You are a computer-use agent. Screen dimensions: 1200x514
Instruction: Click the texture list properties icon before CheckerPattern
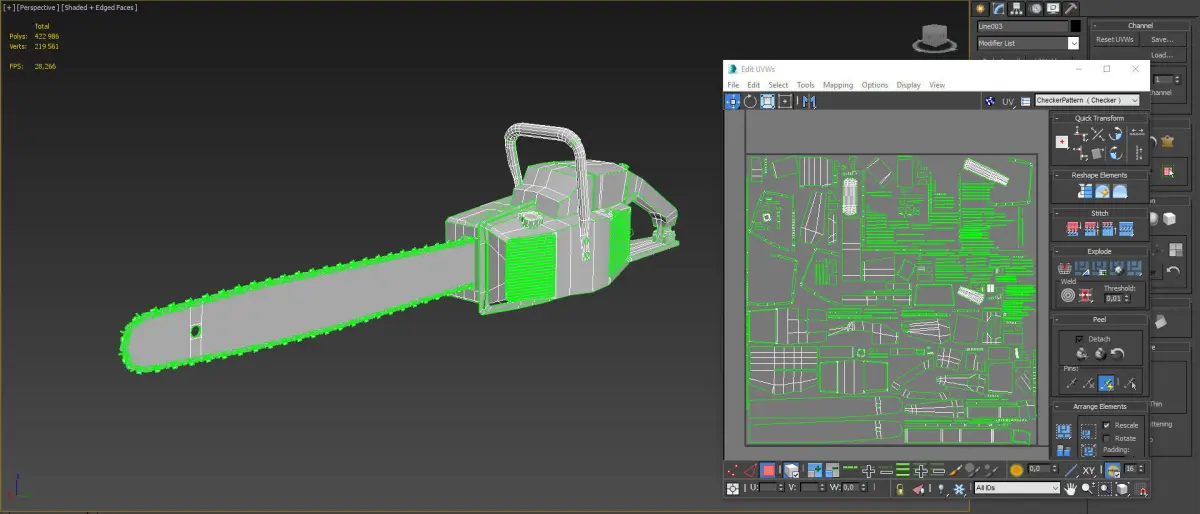coord(1025,101)
